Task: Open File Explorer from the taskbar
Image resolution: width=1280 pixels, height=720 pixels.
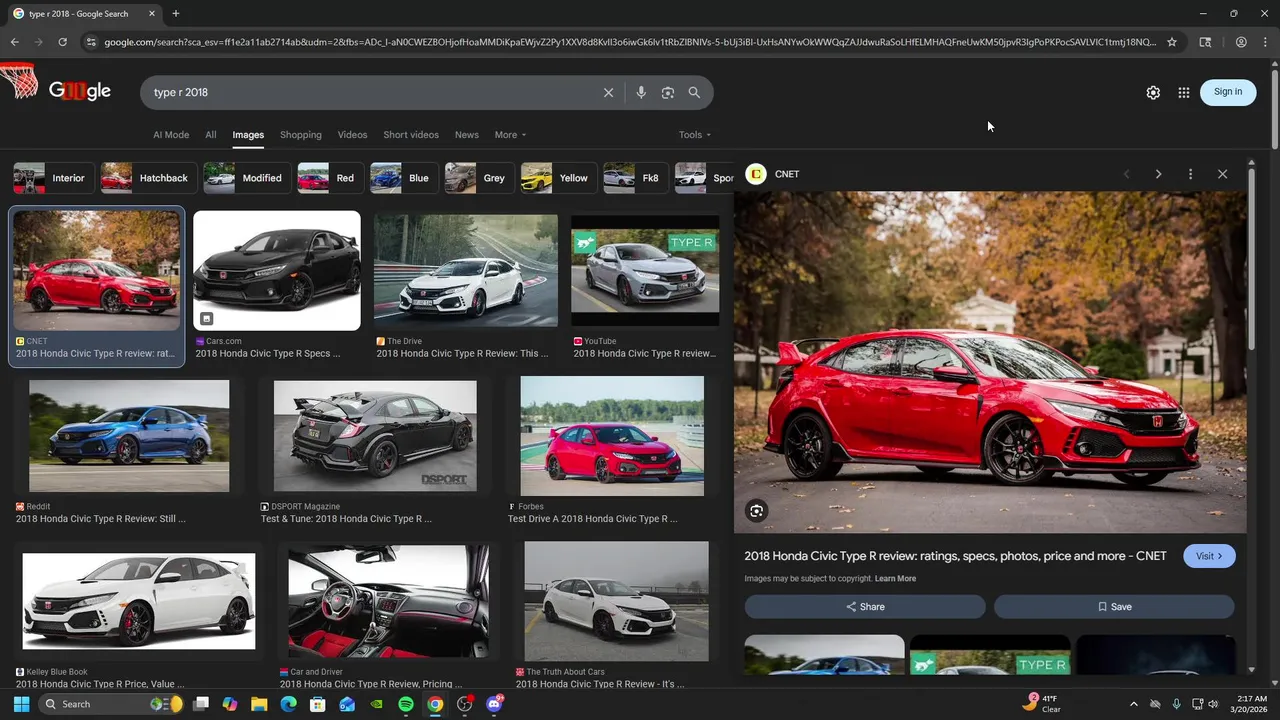Action: [259, 704]
